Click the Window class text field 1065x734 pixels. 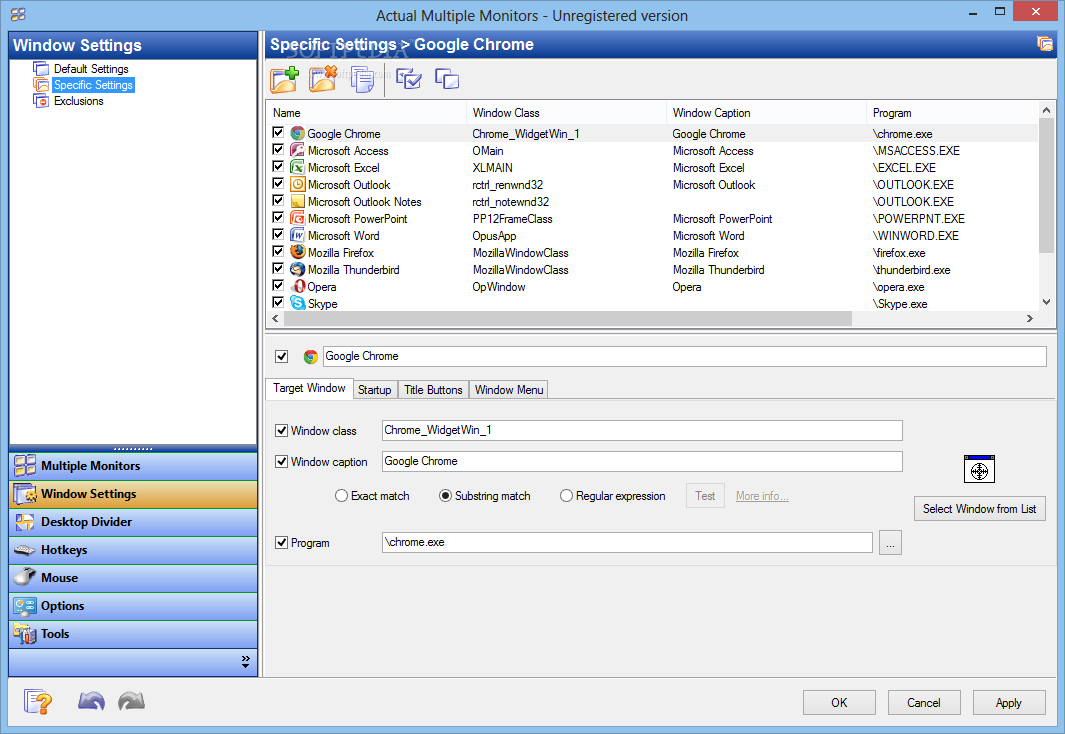642,430
